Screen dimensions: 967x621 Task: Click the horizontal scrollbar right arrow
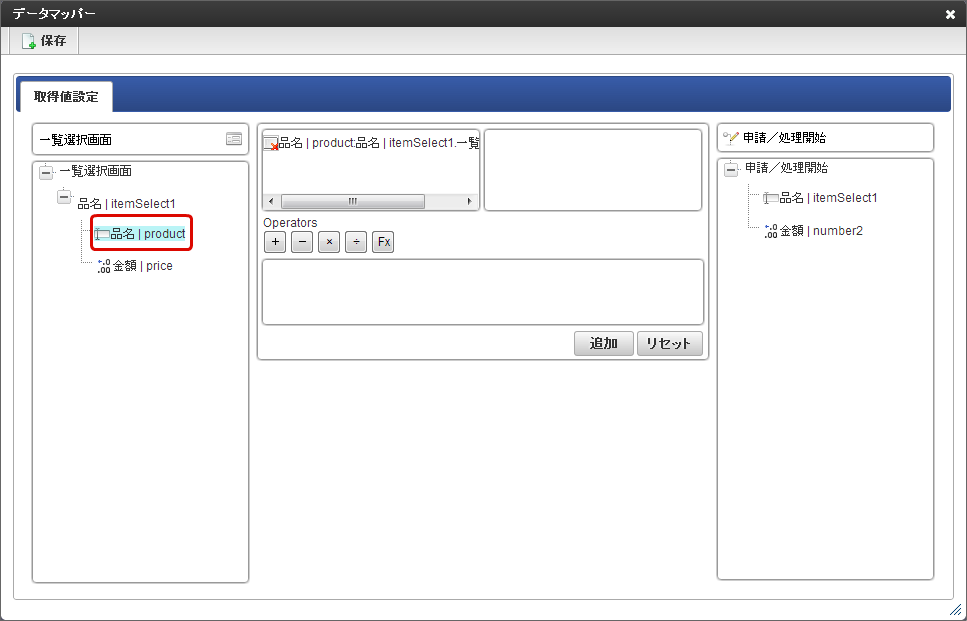point(470,202)
